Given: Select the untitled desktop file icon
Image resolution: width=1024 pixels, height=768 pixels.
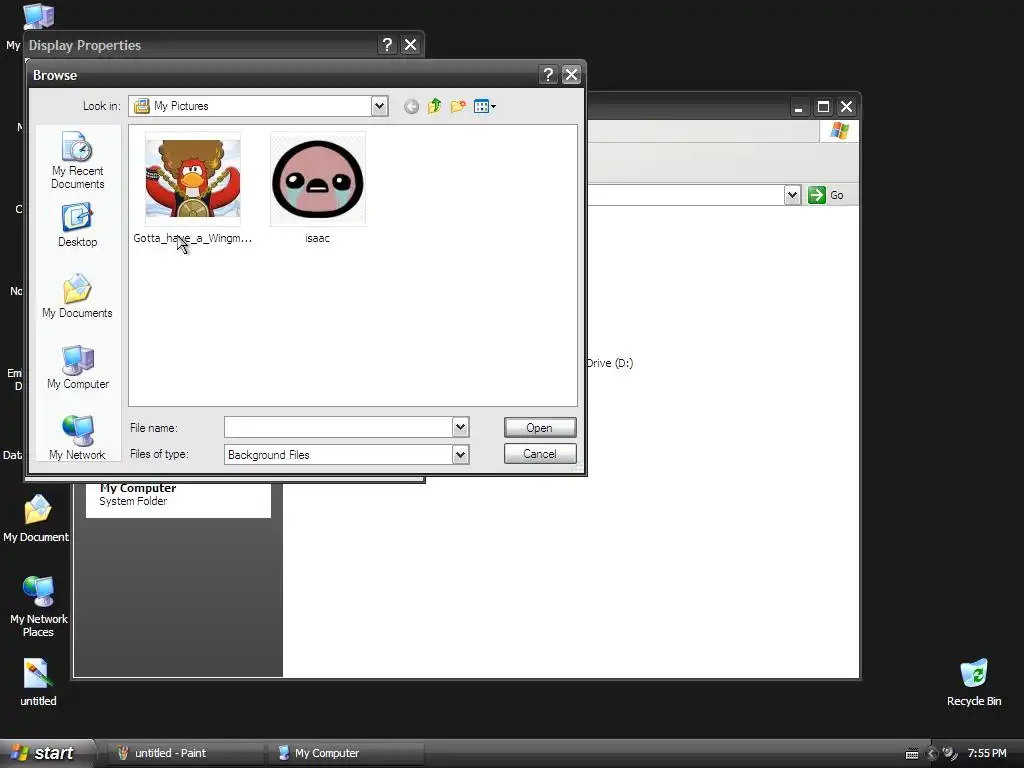Looking at the screenshot, I should coord(38,682).
